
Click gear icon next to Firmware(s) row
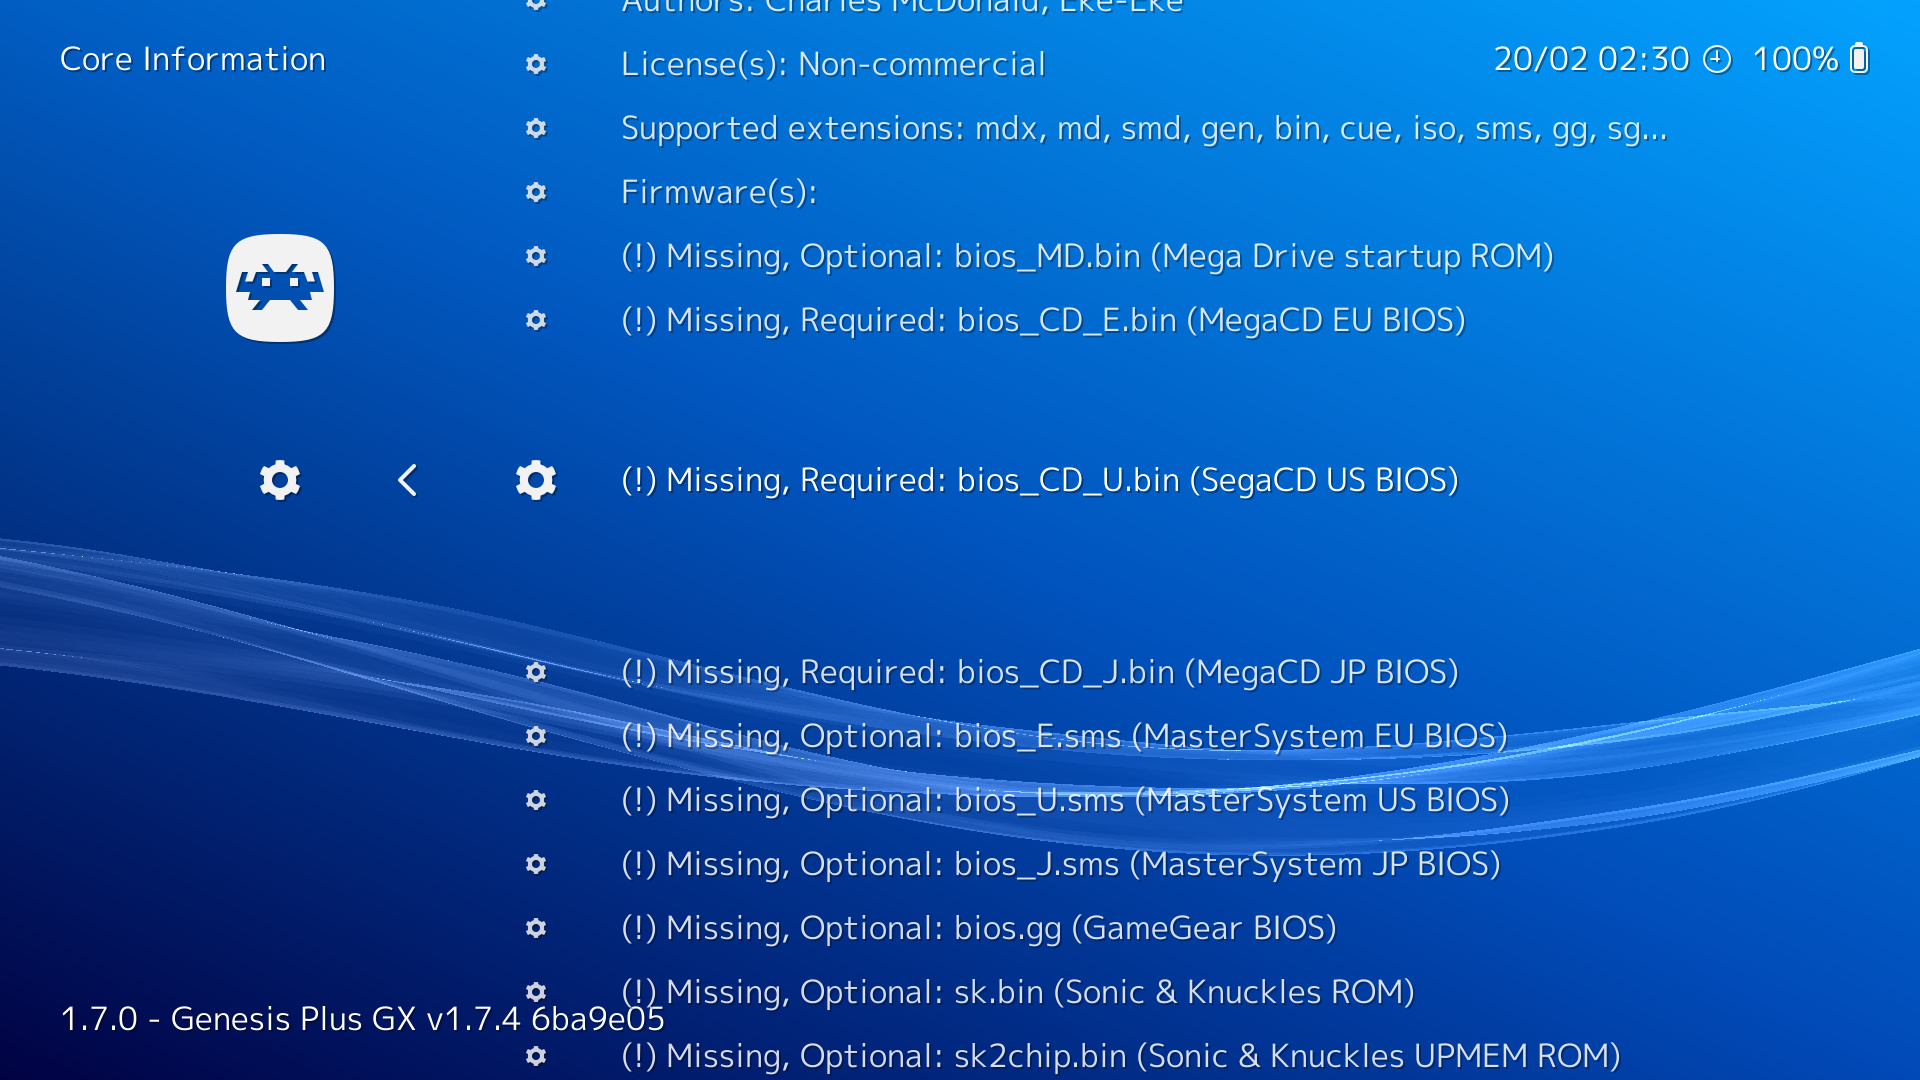coord(536,192)
